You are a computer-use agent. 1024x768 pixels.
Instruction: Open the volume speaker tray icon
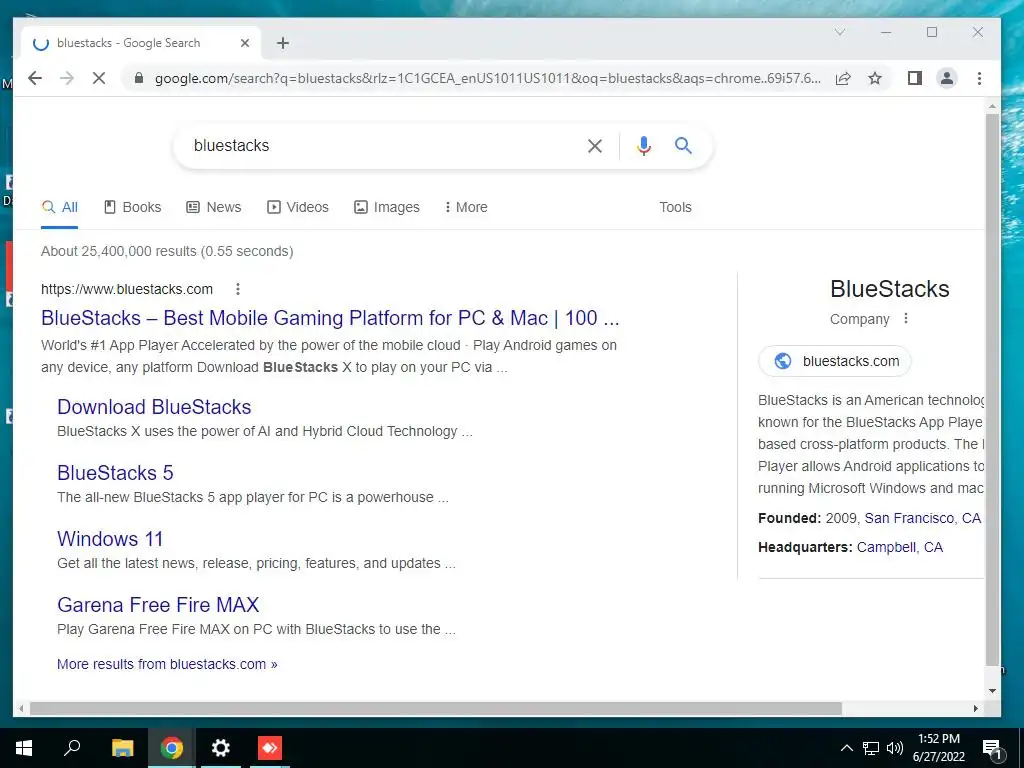tap(895, 748)
